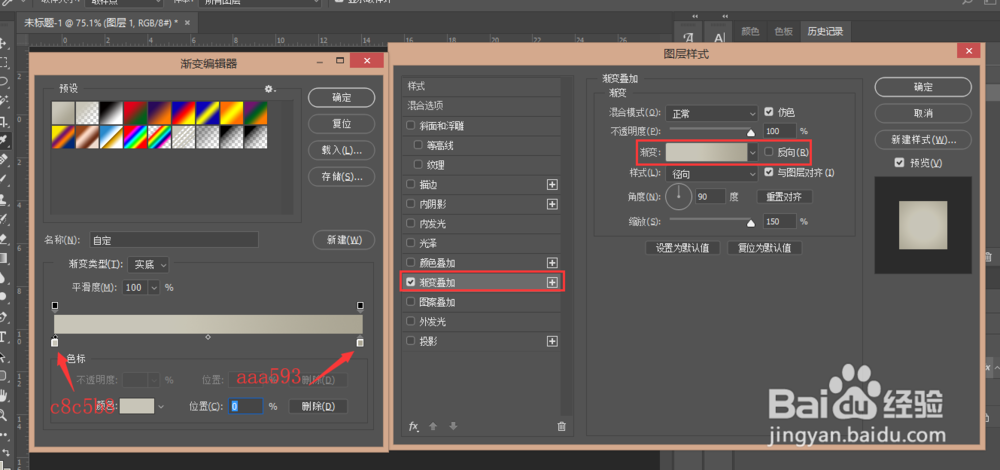Select the Crop tool

3,121
